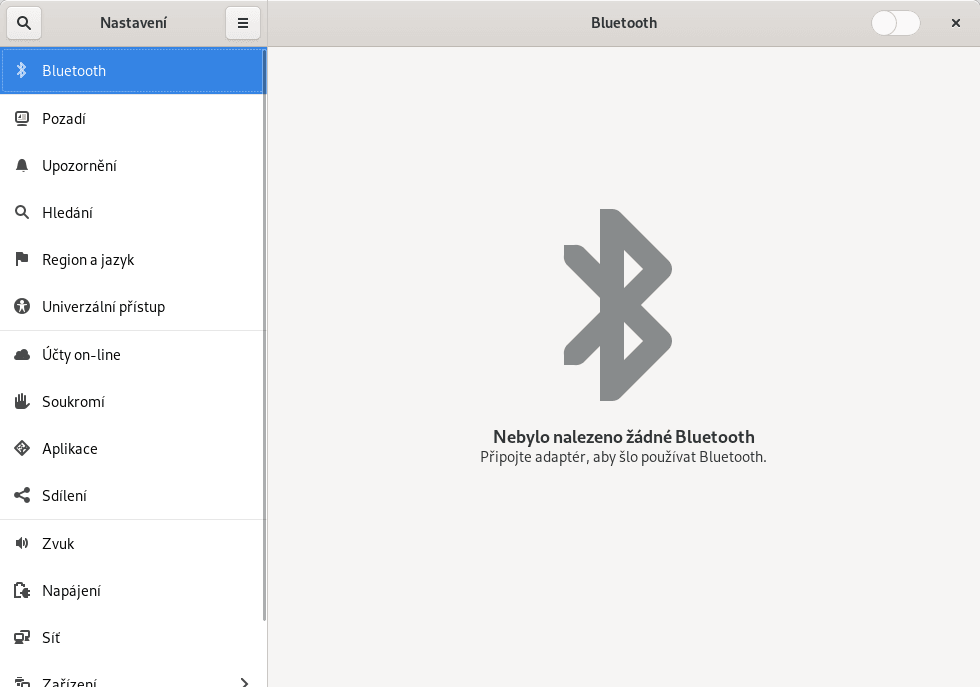Open the Upozornění settings panel
The image size is (980, 687).
(x=132, y=166)
